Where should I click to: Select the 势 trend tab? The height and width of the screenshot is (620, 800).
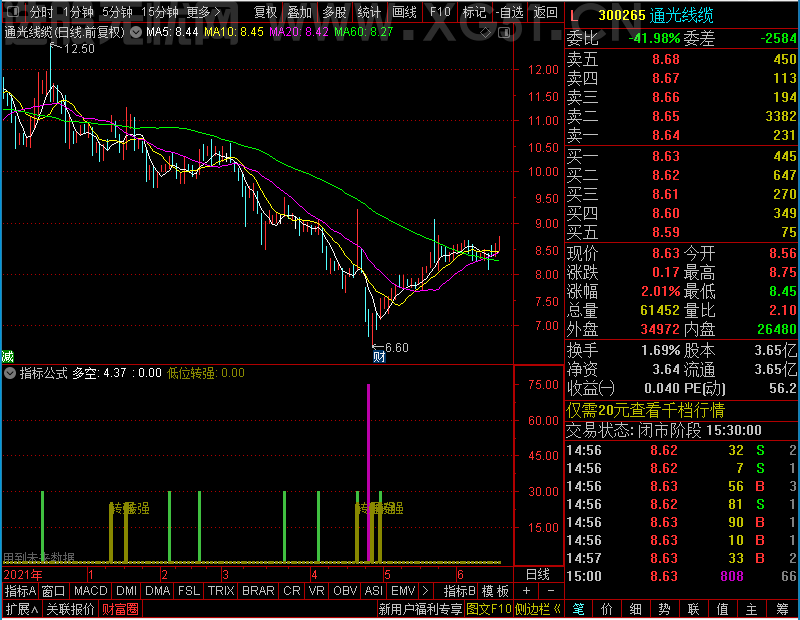[664, 609]
